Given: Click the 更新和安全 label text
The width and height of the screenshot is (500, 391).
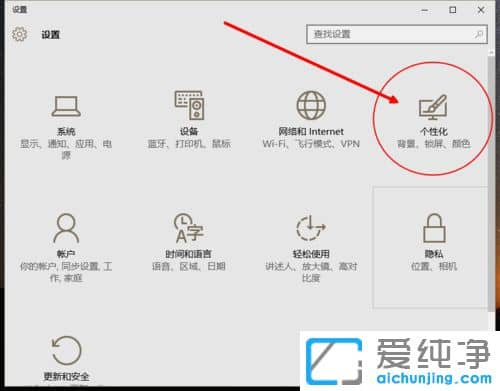Looking at the screenshot, I should coord(66,377).
